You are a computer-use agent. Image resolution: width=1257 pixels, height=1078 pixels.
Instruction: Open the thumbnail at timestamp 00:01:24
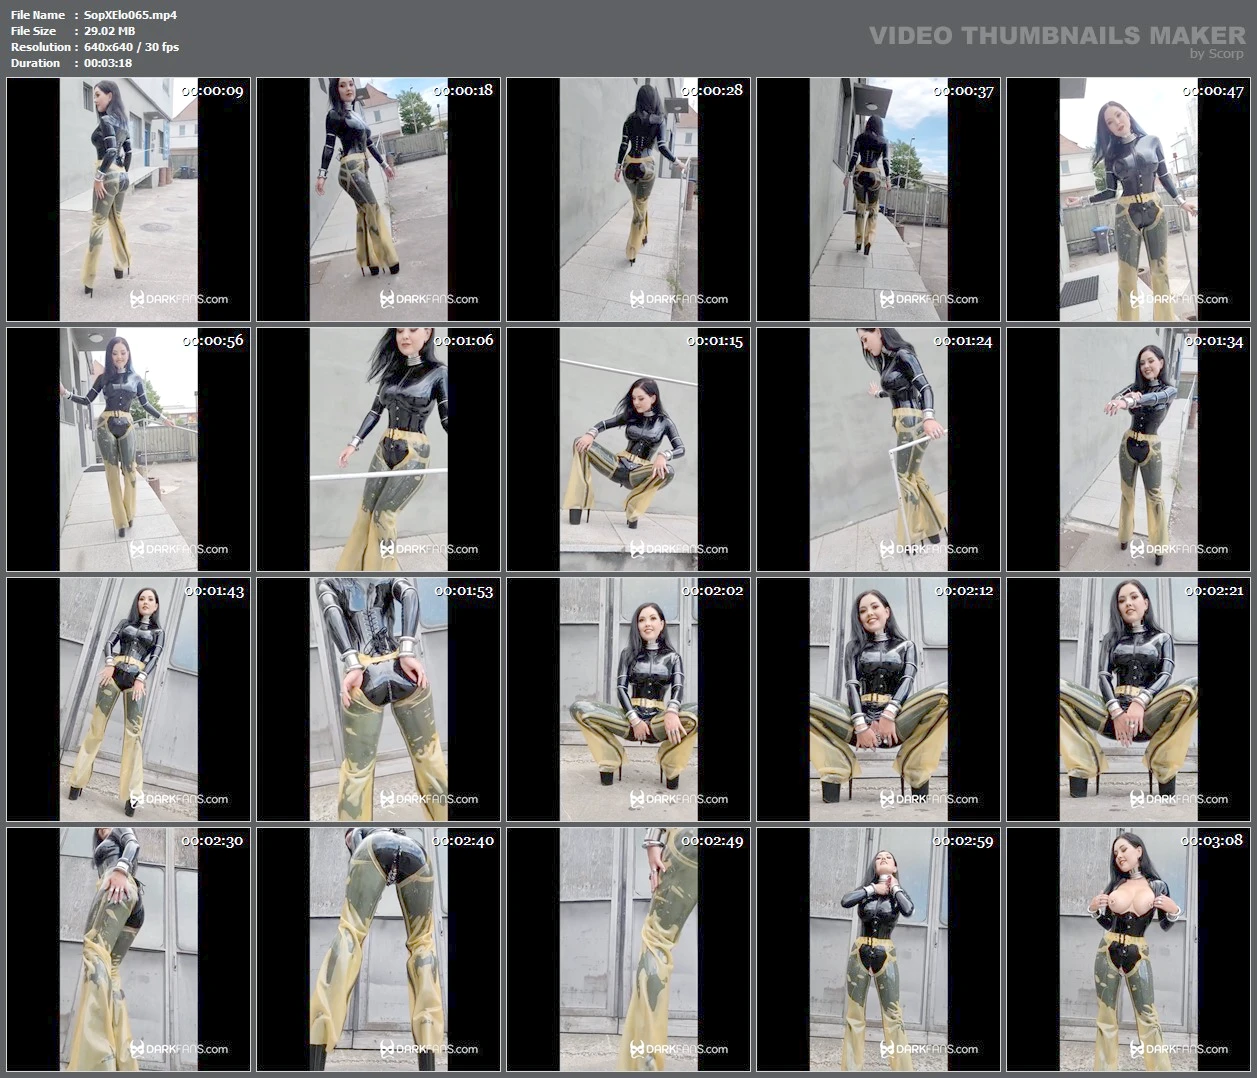click(x=878, y=449)
